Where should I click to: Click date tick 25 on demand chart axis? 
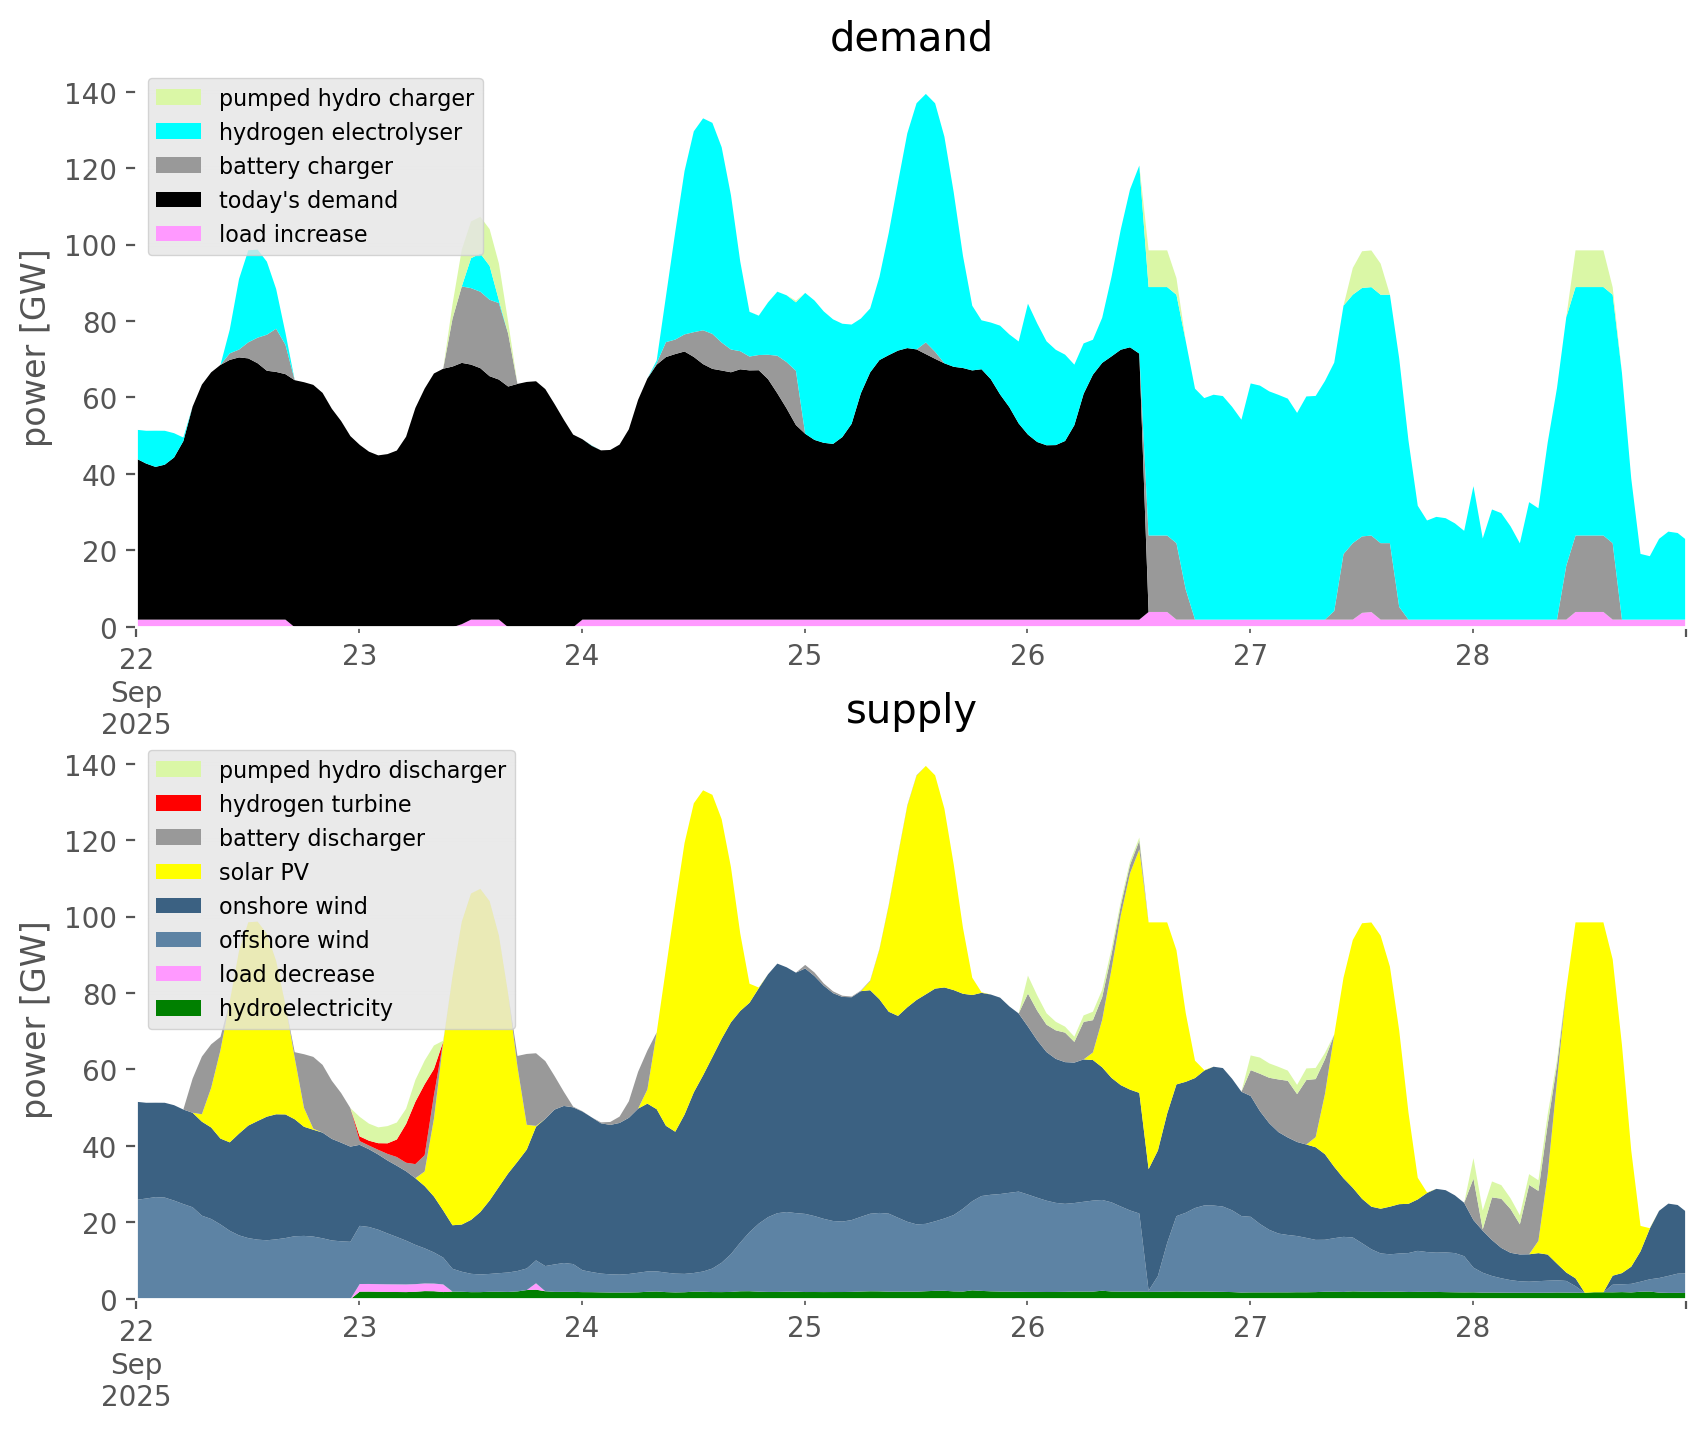coord(804,656)
